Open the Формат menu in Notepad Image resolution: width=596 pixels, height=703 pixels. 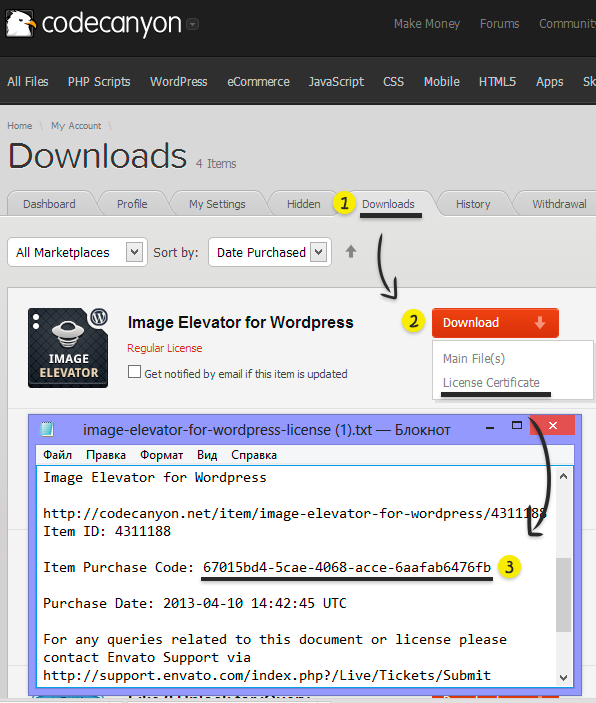(x=161, y=455)
